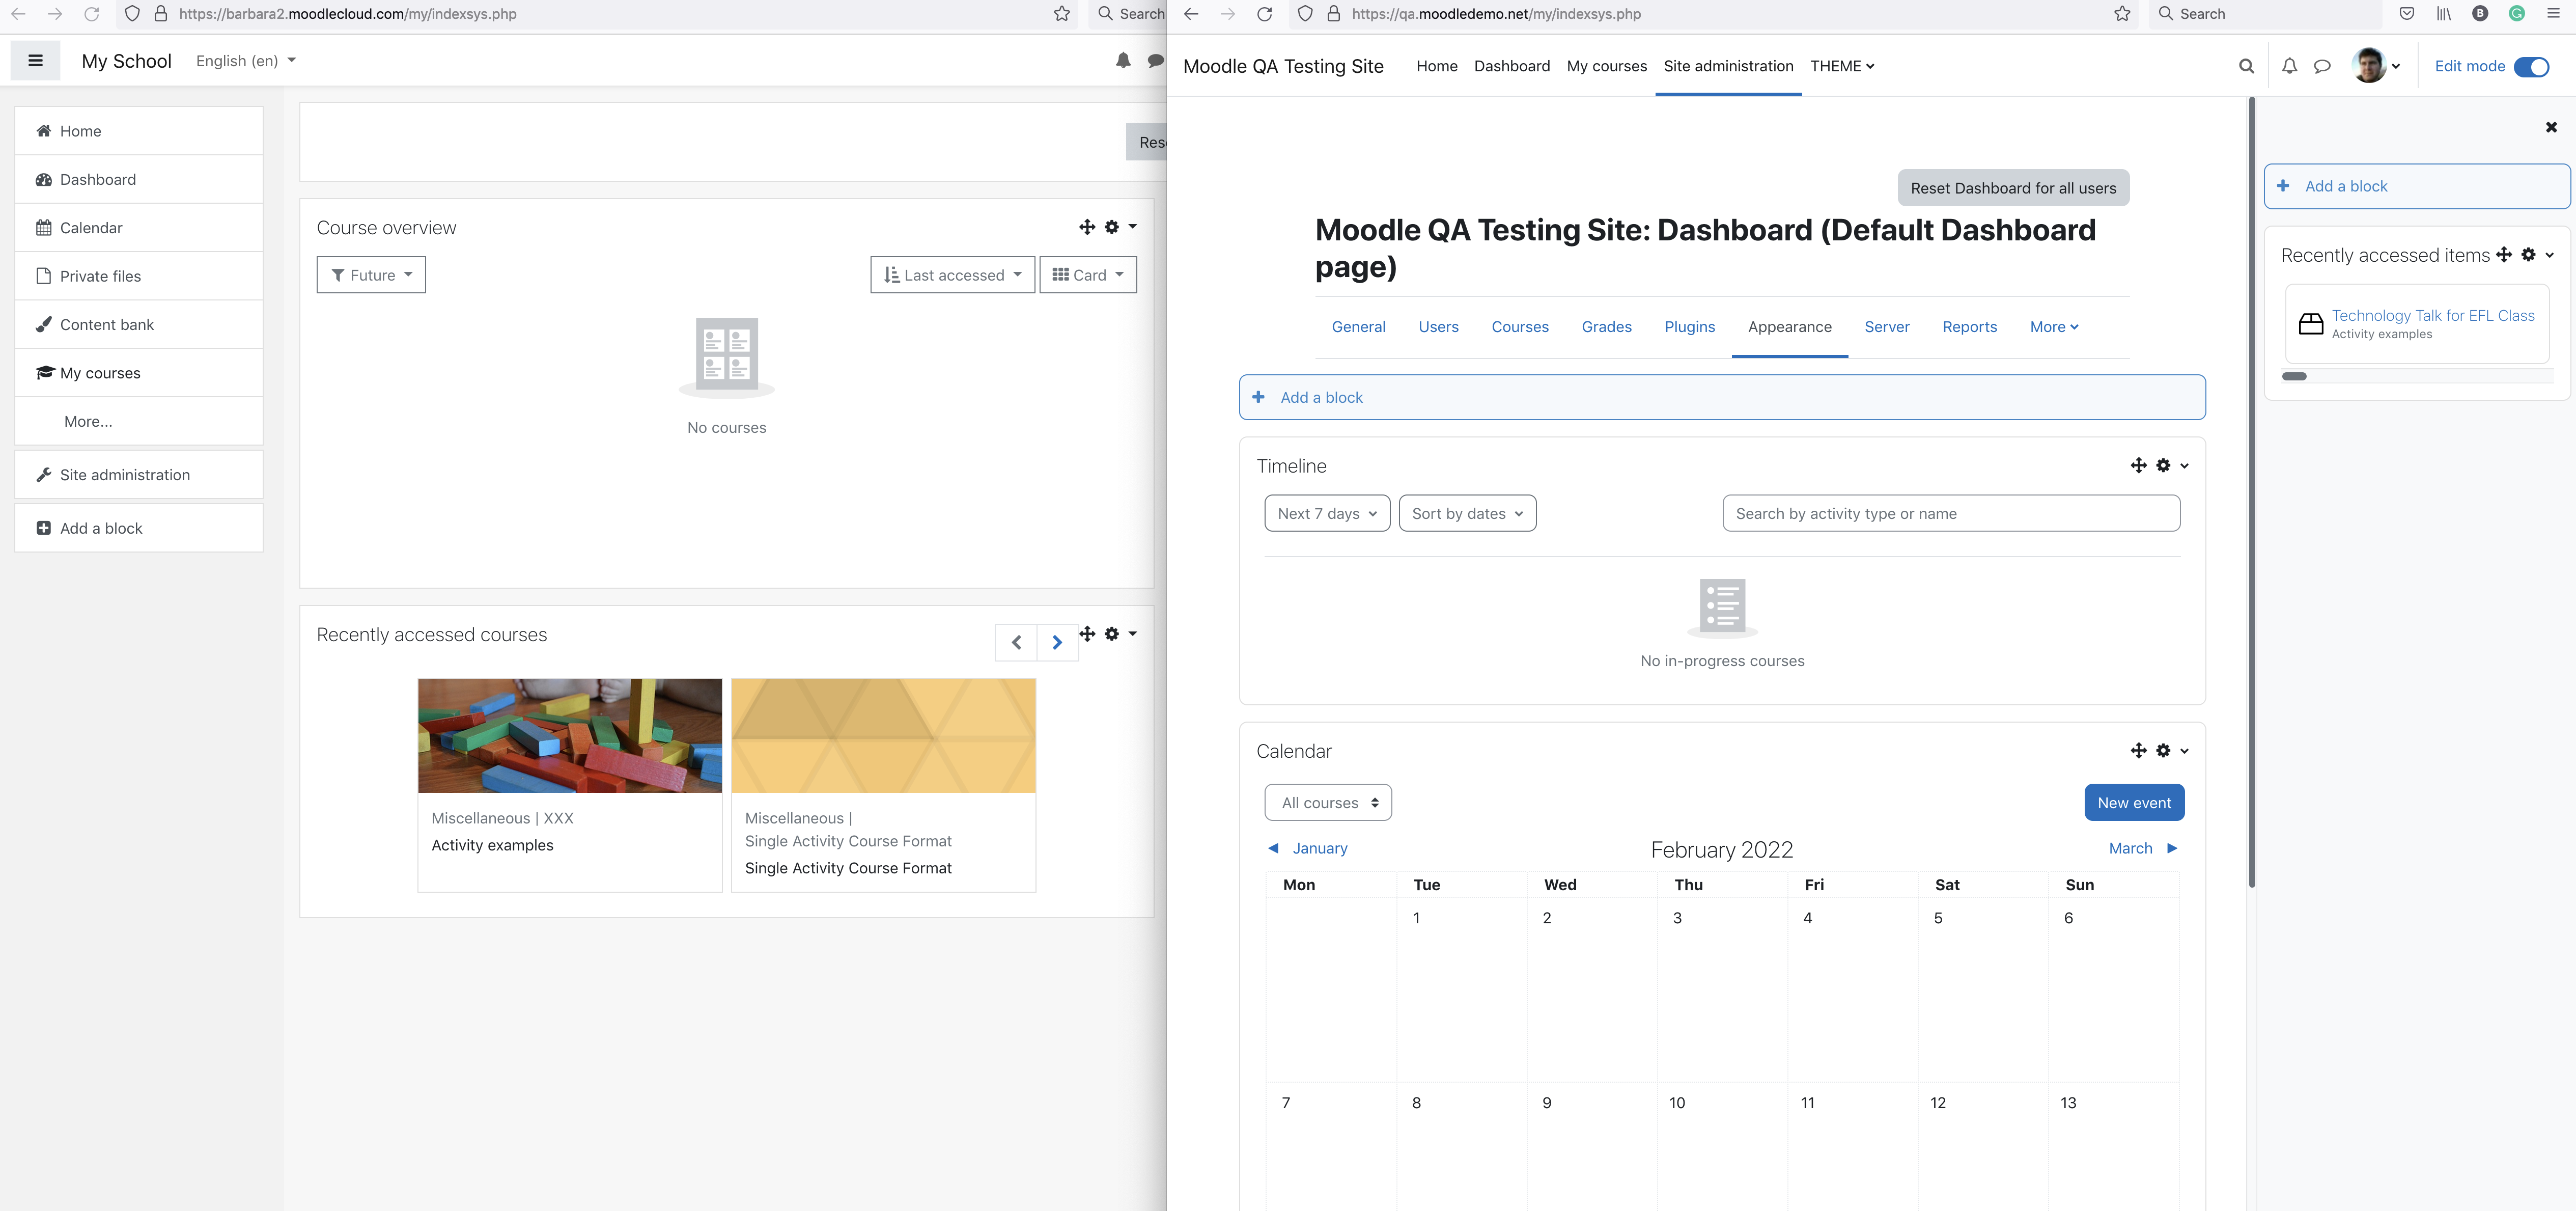Open messages bubble in My School window
2576x1211 pixels.
(1156, 61)
